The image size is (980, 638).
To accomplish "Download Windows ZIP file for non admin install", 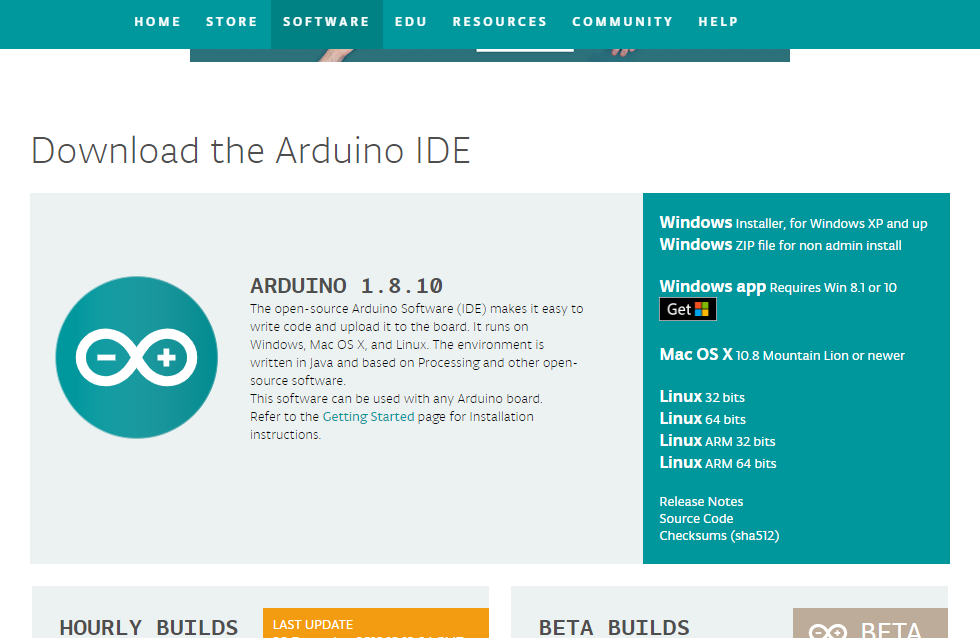I will click(x=780, y=245).
